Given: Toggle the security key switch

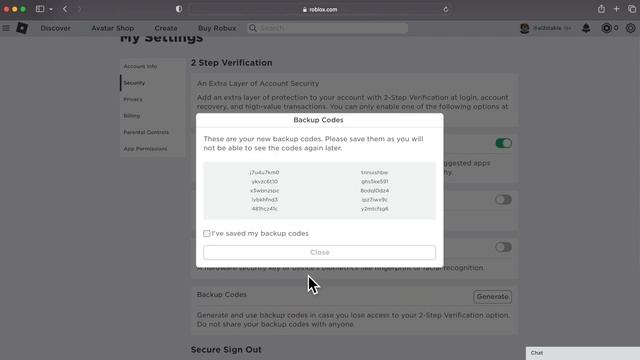Looking at the screenshot, I should 503,247.
